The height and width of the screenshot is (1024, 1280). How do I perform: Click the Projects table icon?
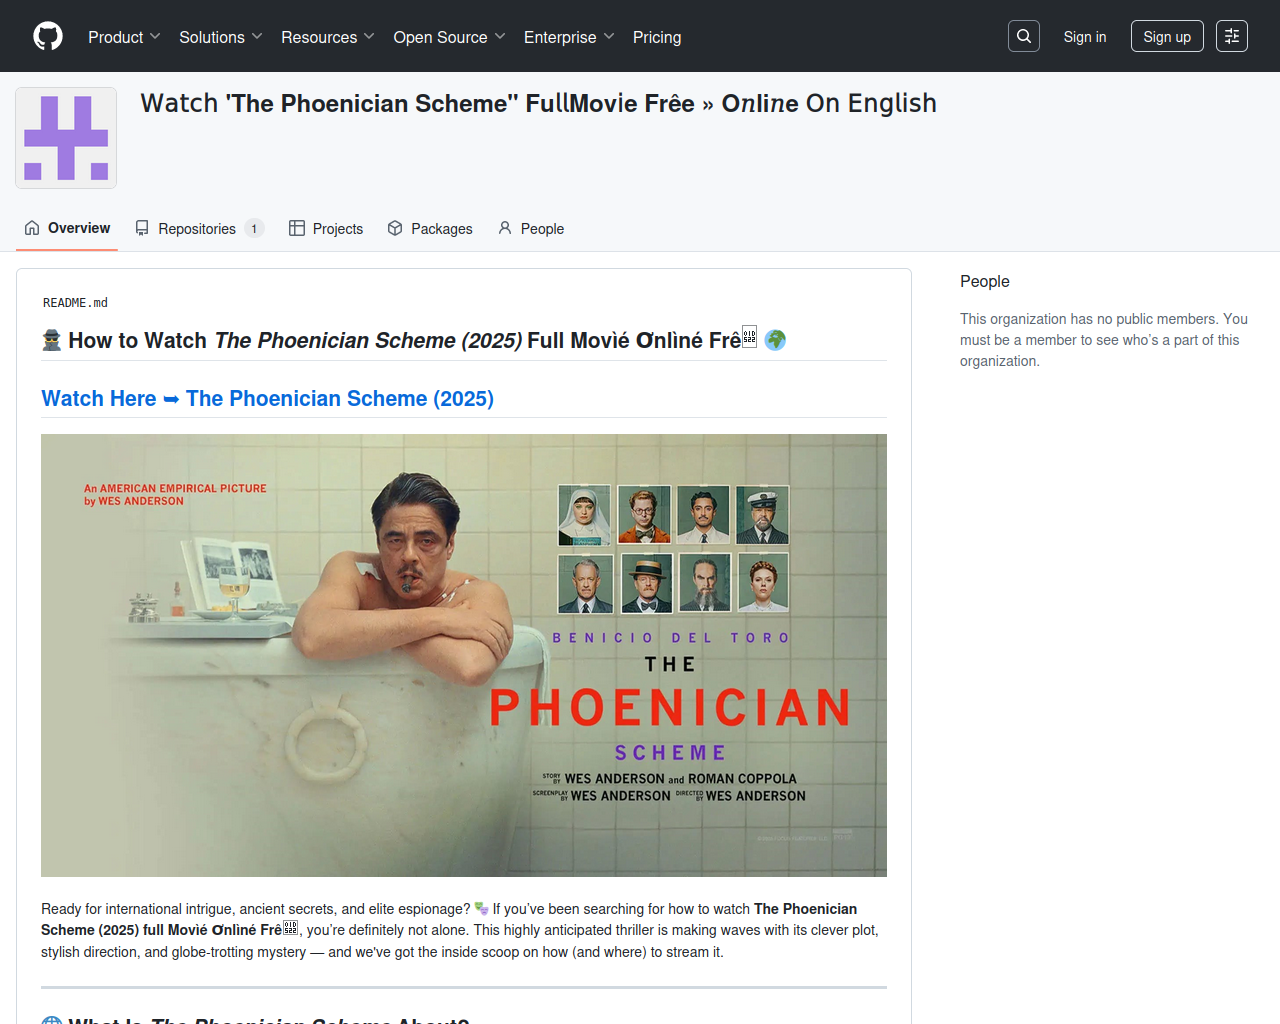pos(297,228)
